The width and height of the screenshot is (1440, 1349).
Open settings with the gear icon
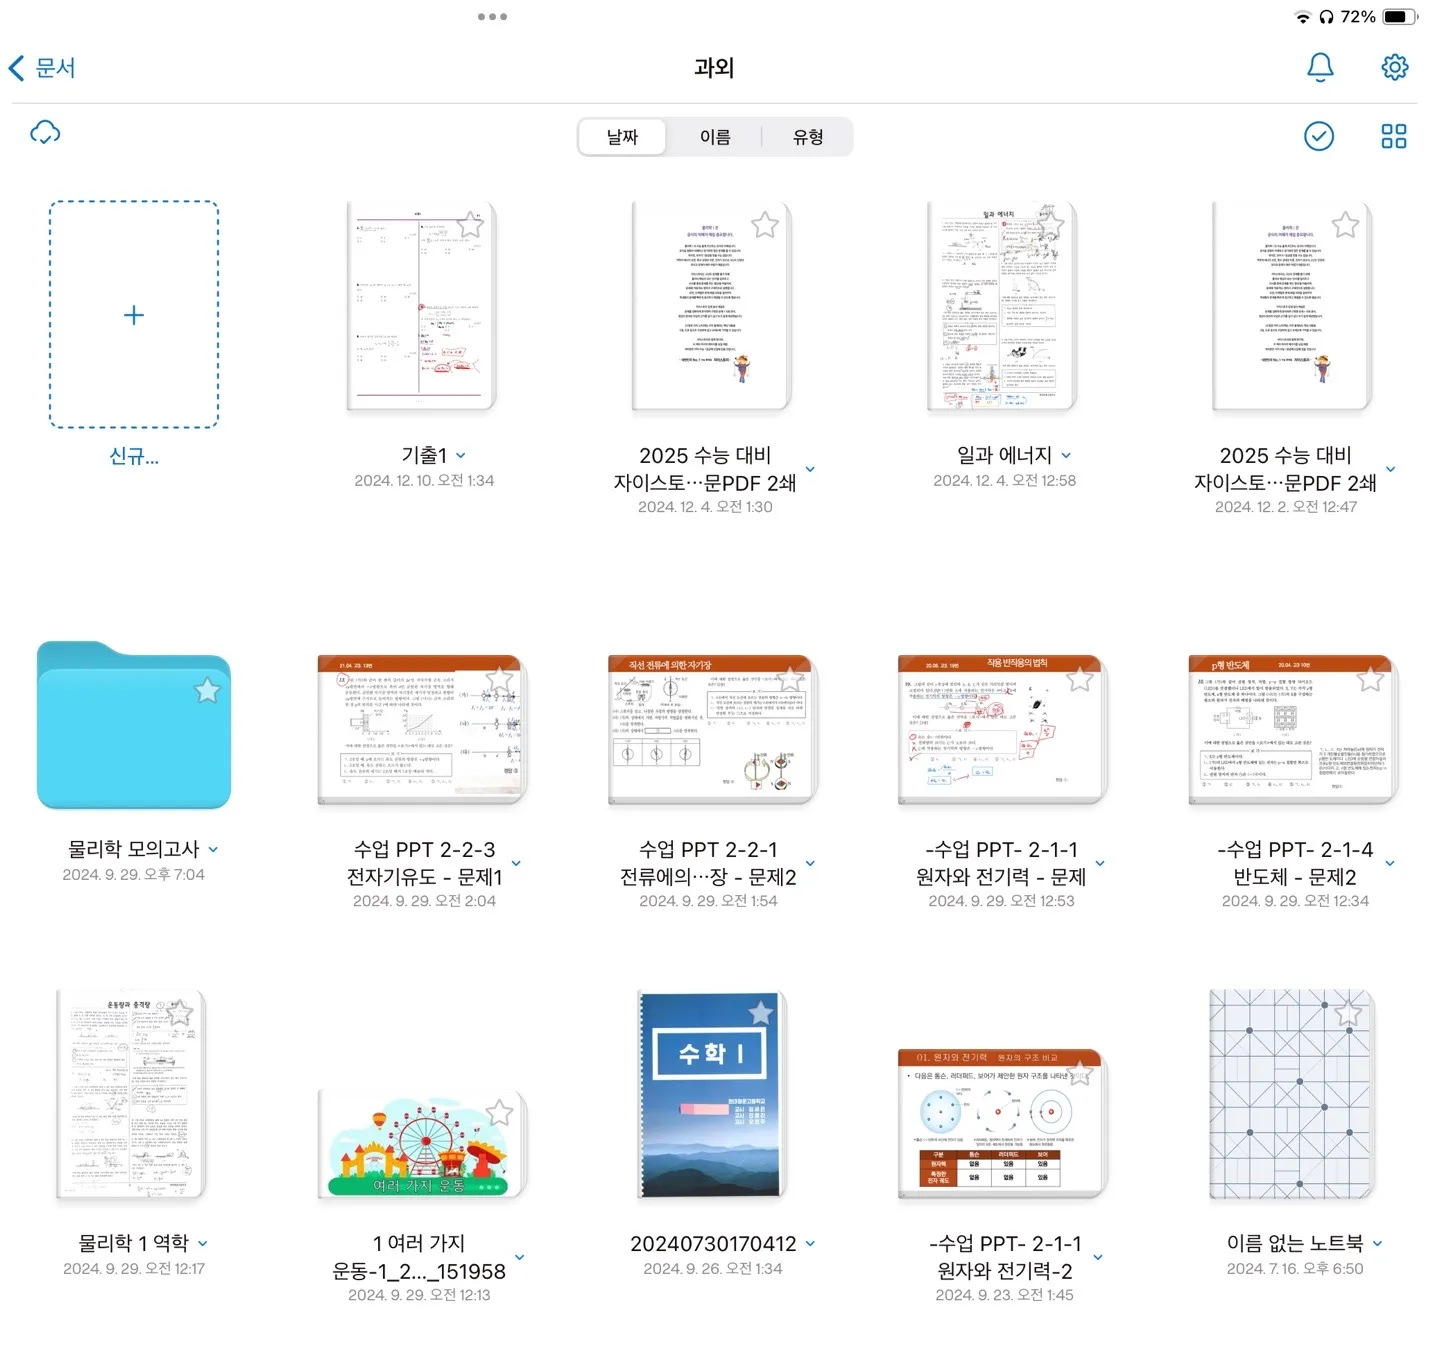click(1394, 67)
